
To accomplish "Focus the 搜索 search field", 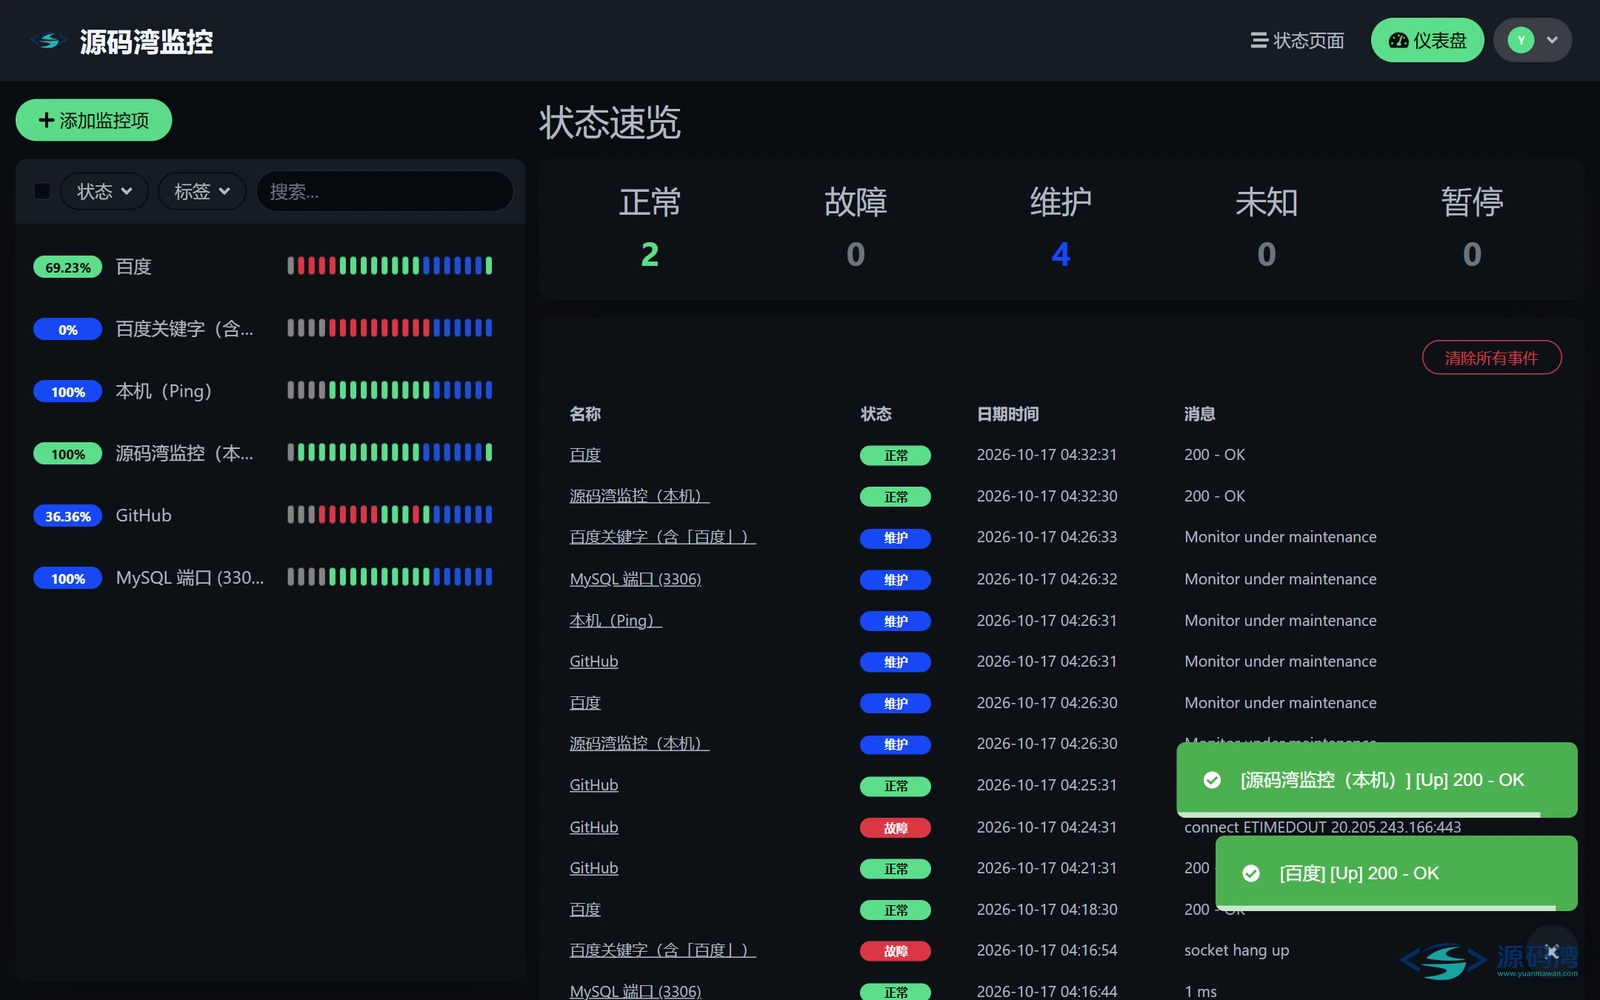I will 385,191.
